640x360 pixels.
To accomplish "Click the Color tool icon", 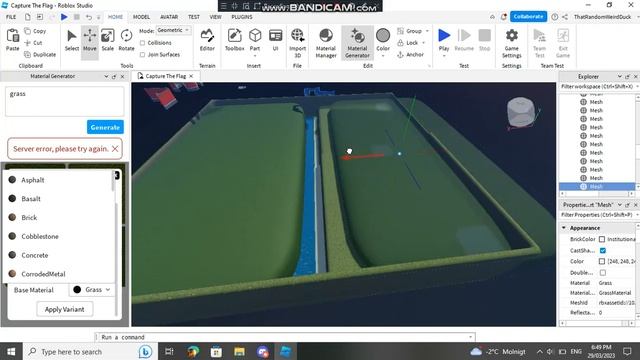I will [383, 36].
